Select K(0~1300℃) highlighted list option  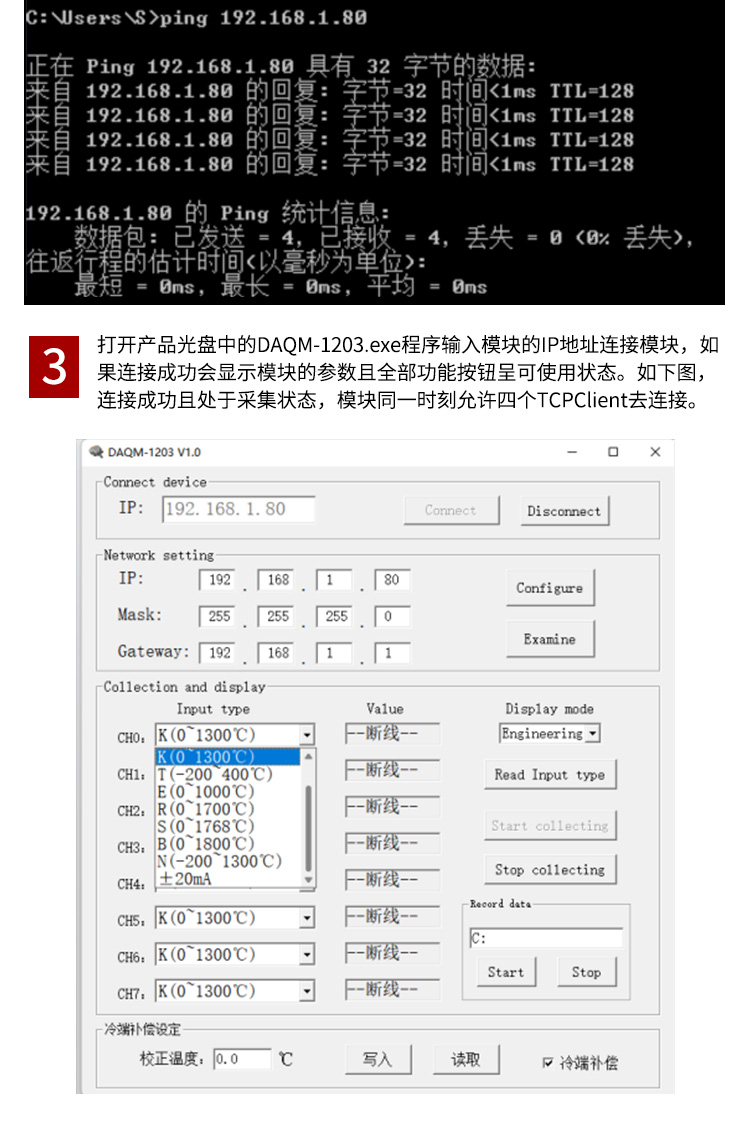click(228, 756)
